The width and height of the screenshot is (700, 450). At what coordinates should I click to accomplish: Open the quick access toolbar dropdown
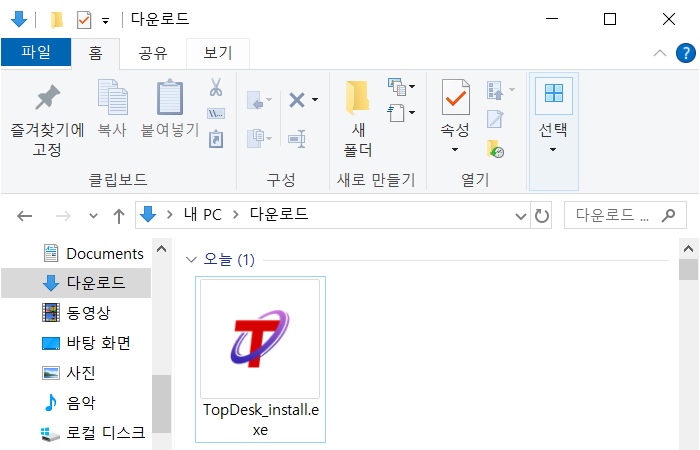click(x=106, y=21)
